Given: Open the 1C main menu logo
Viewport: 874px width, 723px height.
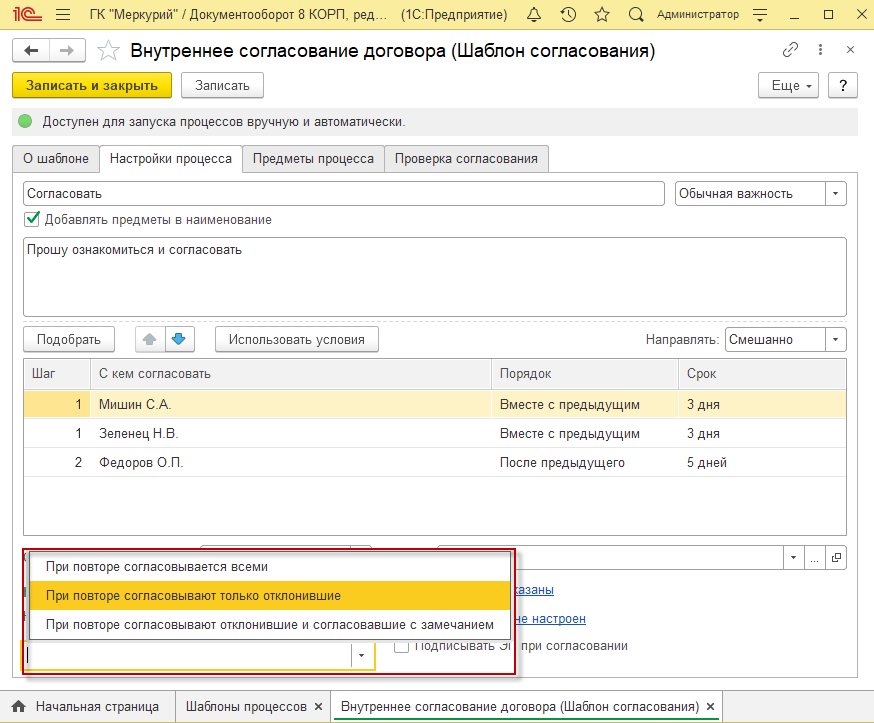Looking at the screenshot, I should (x=27, y=14).
